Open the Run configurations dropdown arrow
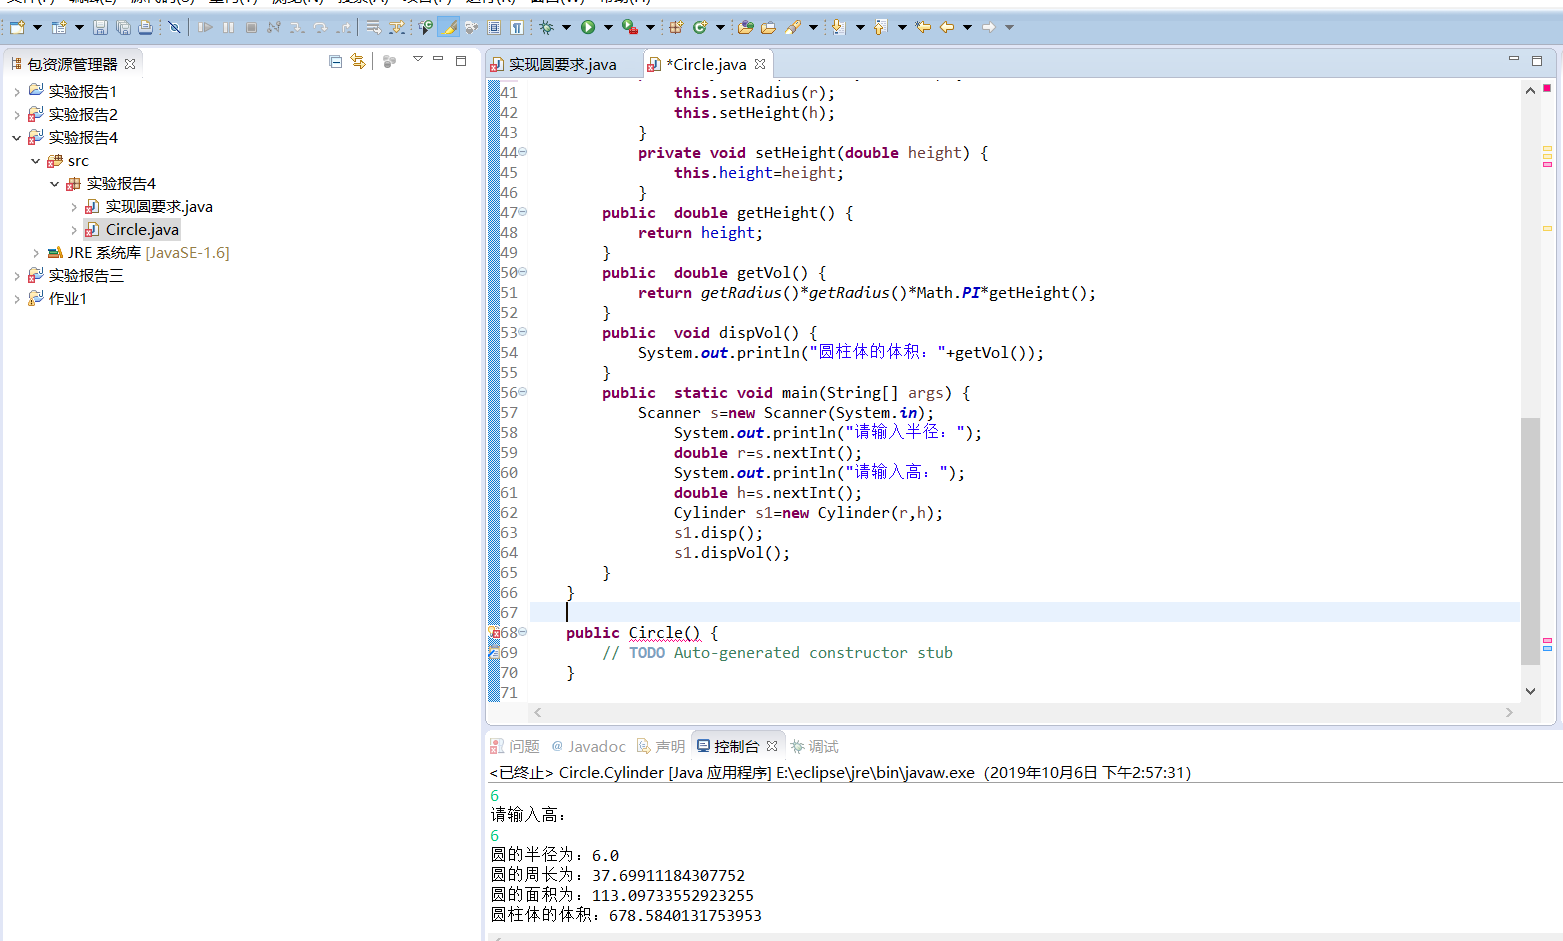The width and height of the screenshot is (1563, 941). click(608, 27)
